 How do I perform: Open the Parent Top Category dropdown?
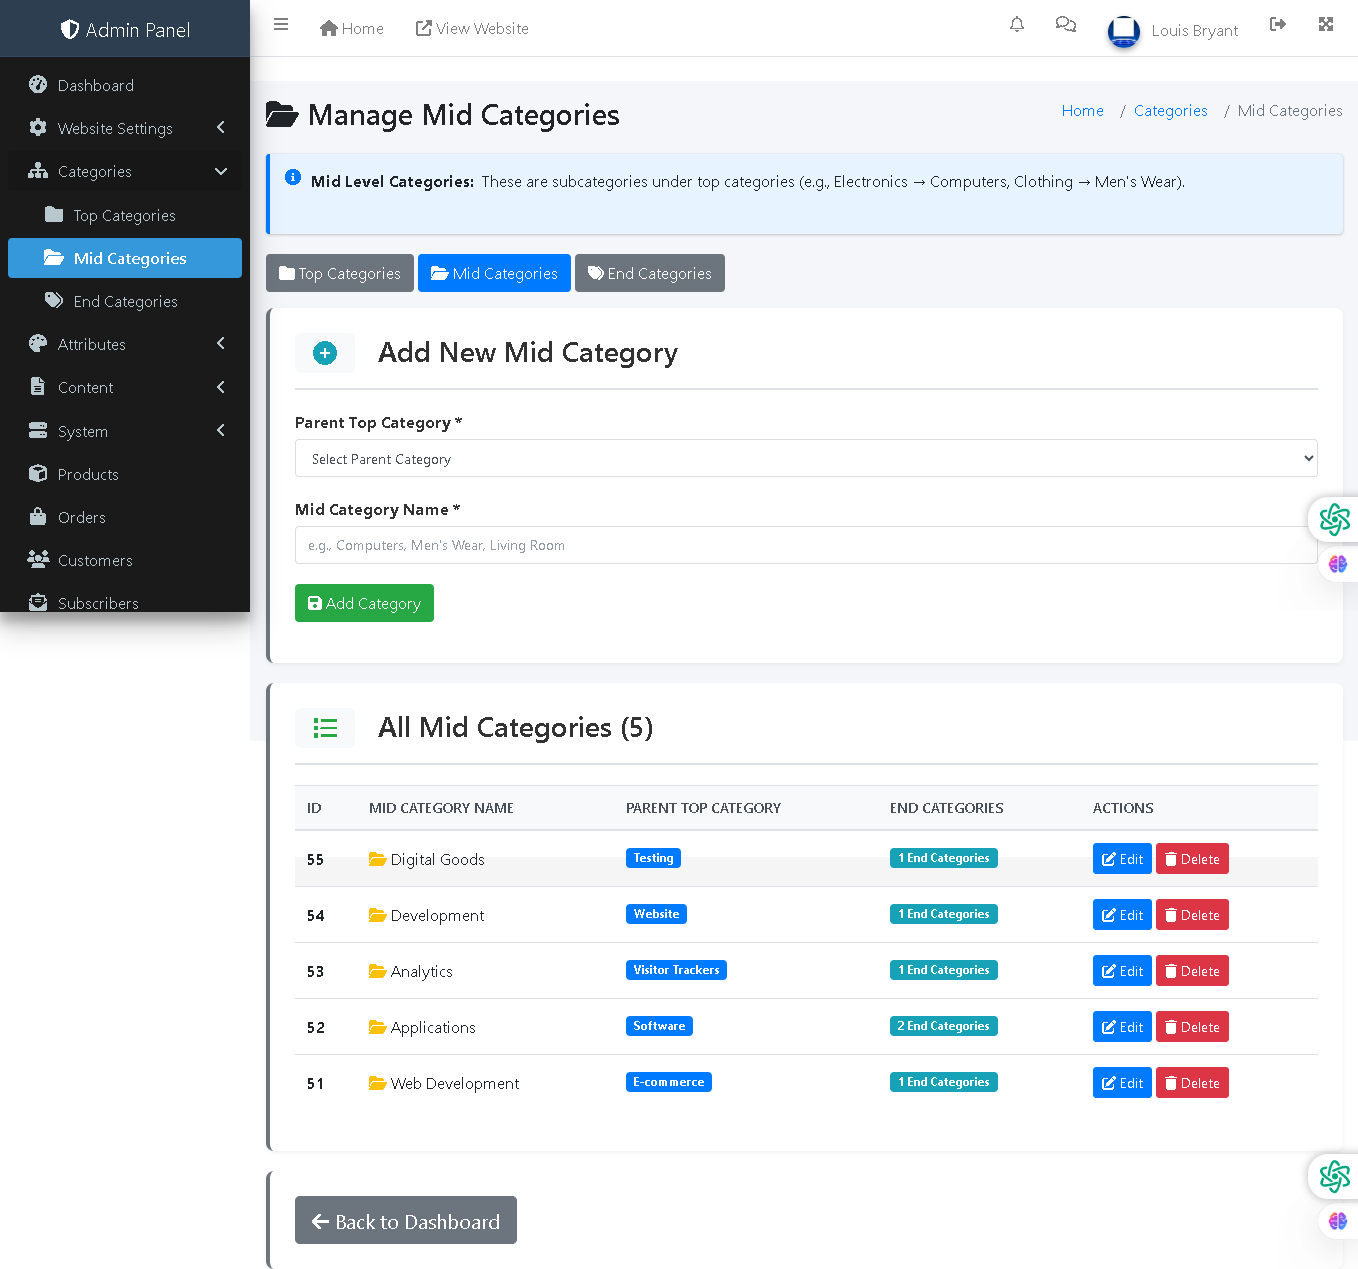(805, 459)
